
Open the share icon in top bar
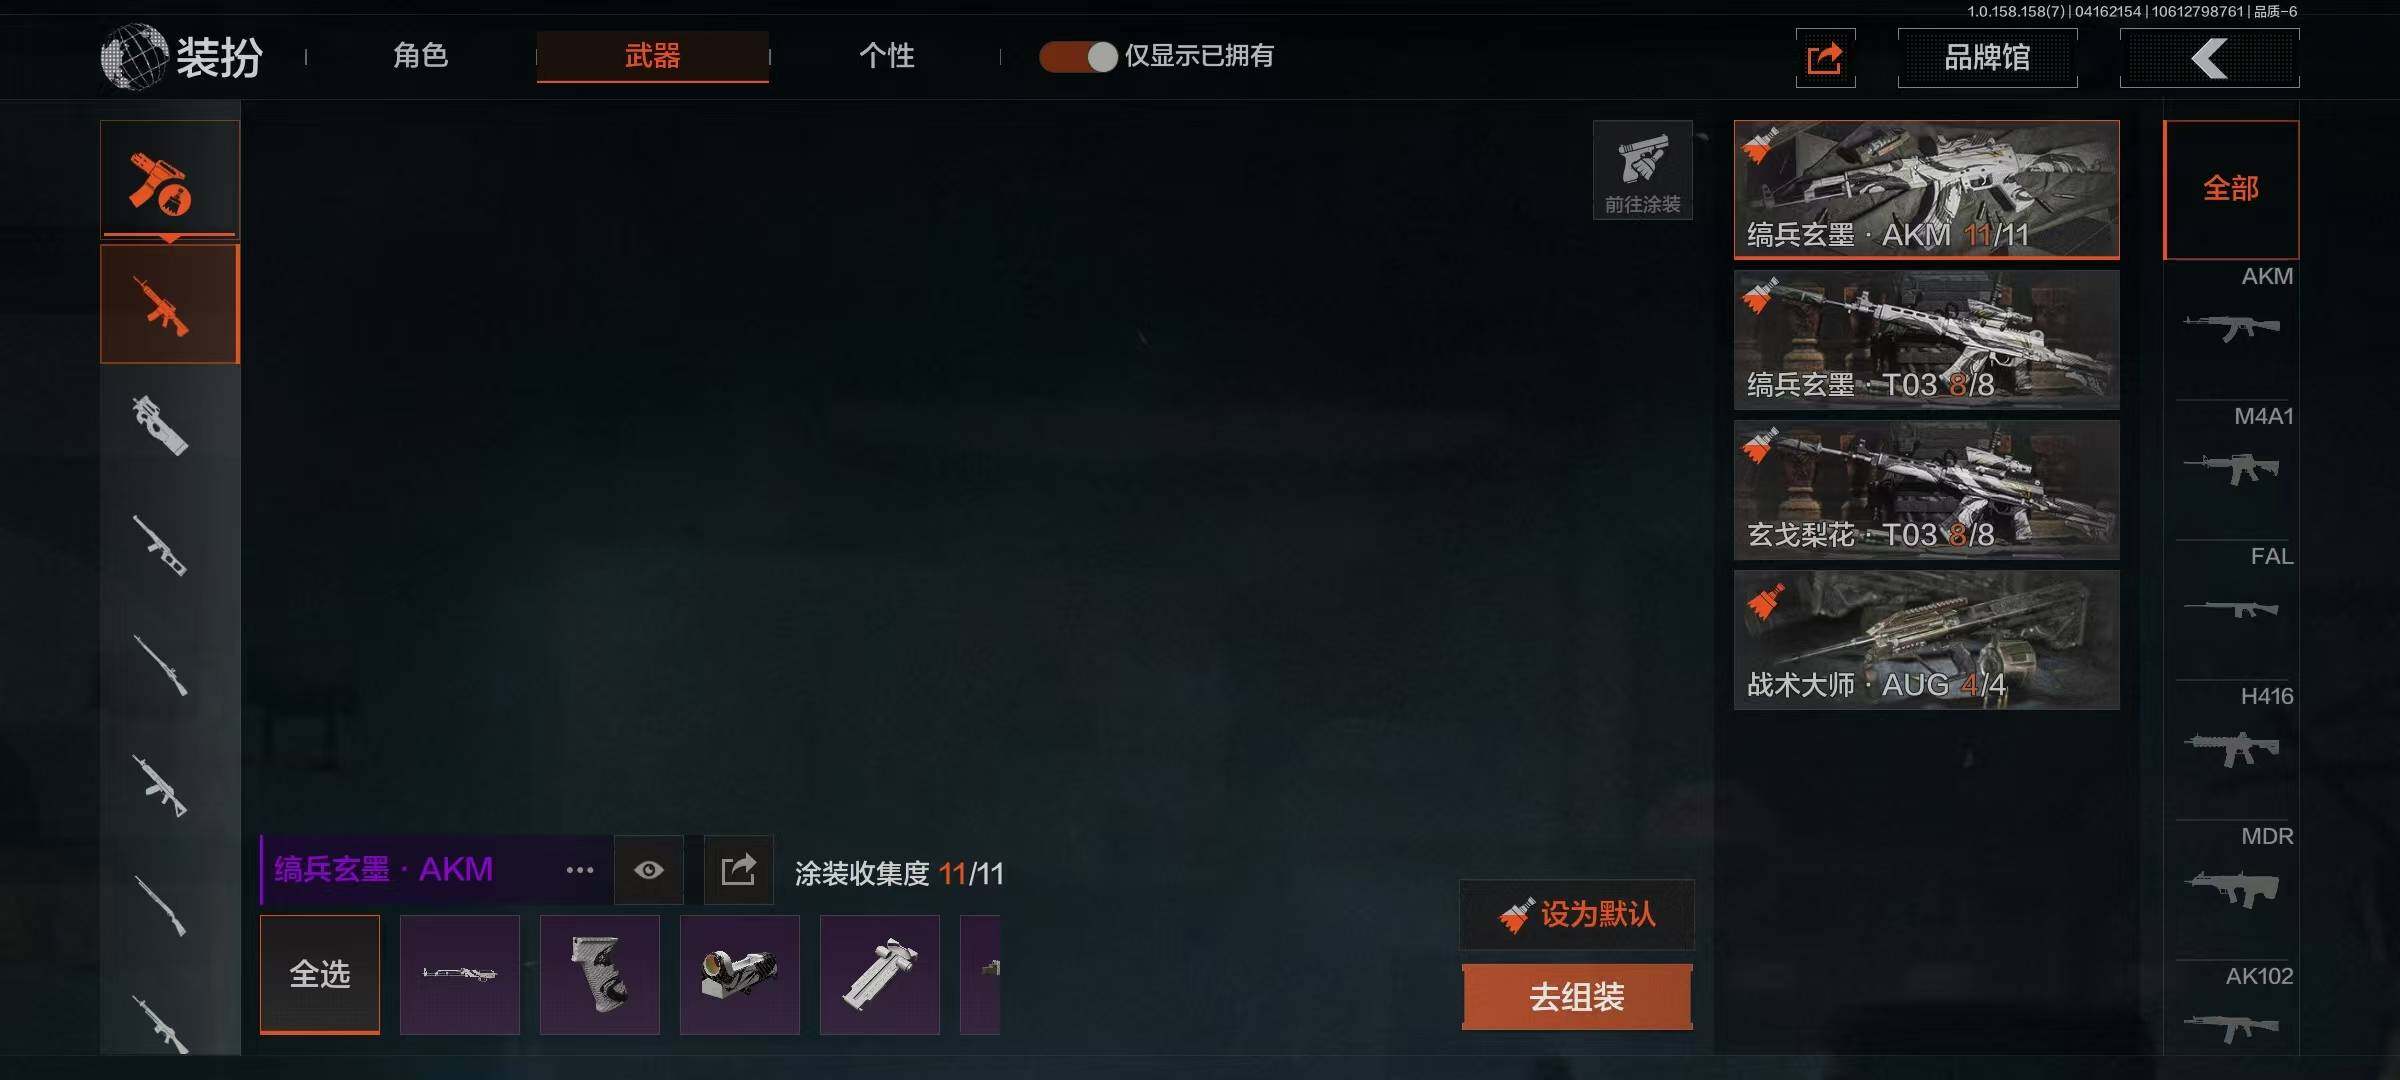pos(1825,58)
